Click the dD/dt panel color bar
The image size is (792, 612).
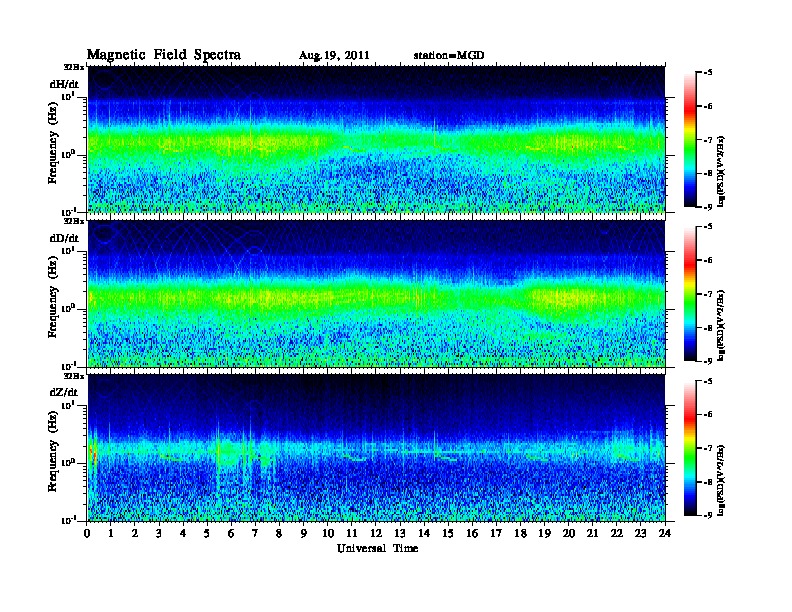[x=690, y=294]
